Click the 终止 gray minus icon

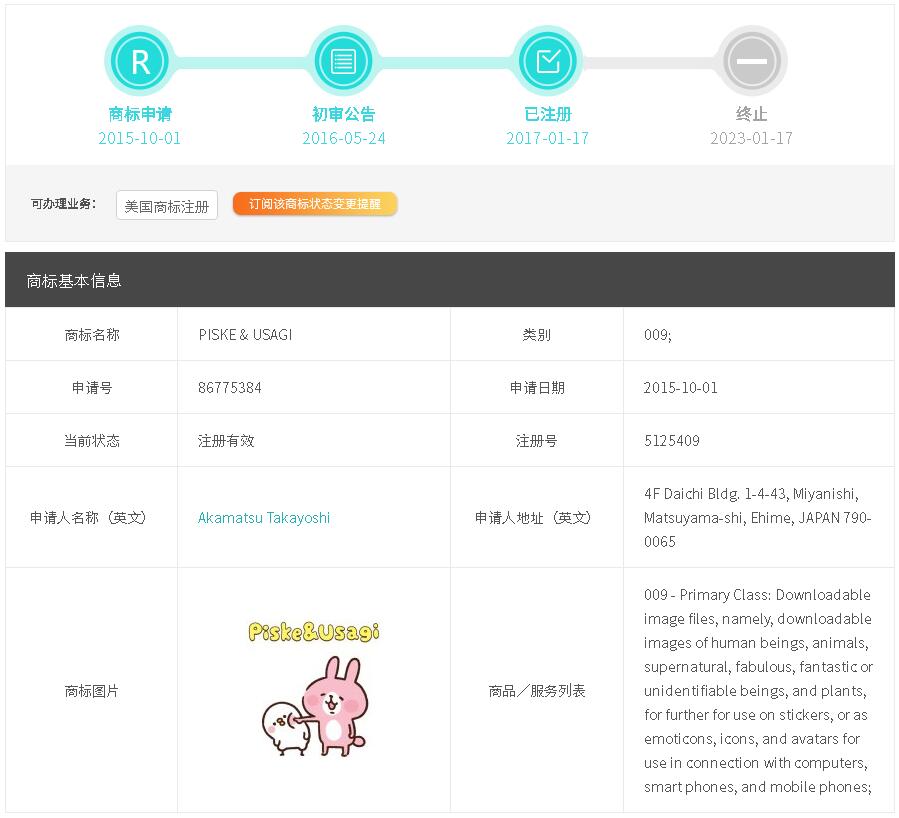pyautogui.click(x=751, y=62)
